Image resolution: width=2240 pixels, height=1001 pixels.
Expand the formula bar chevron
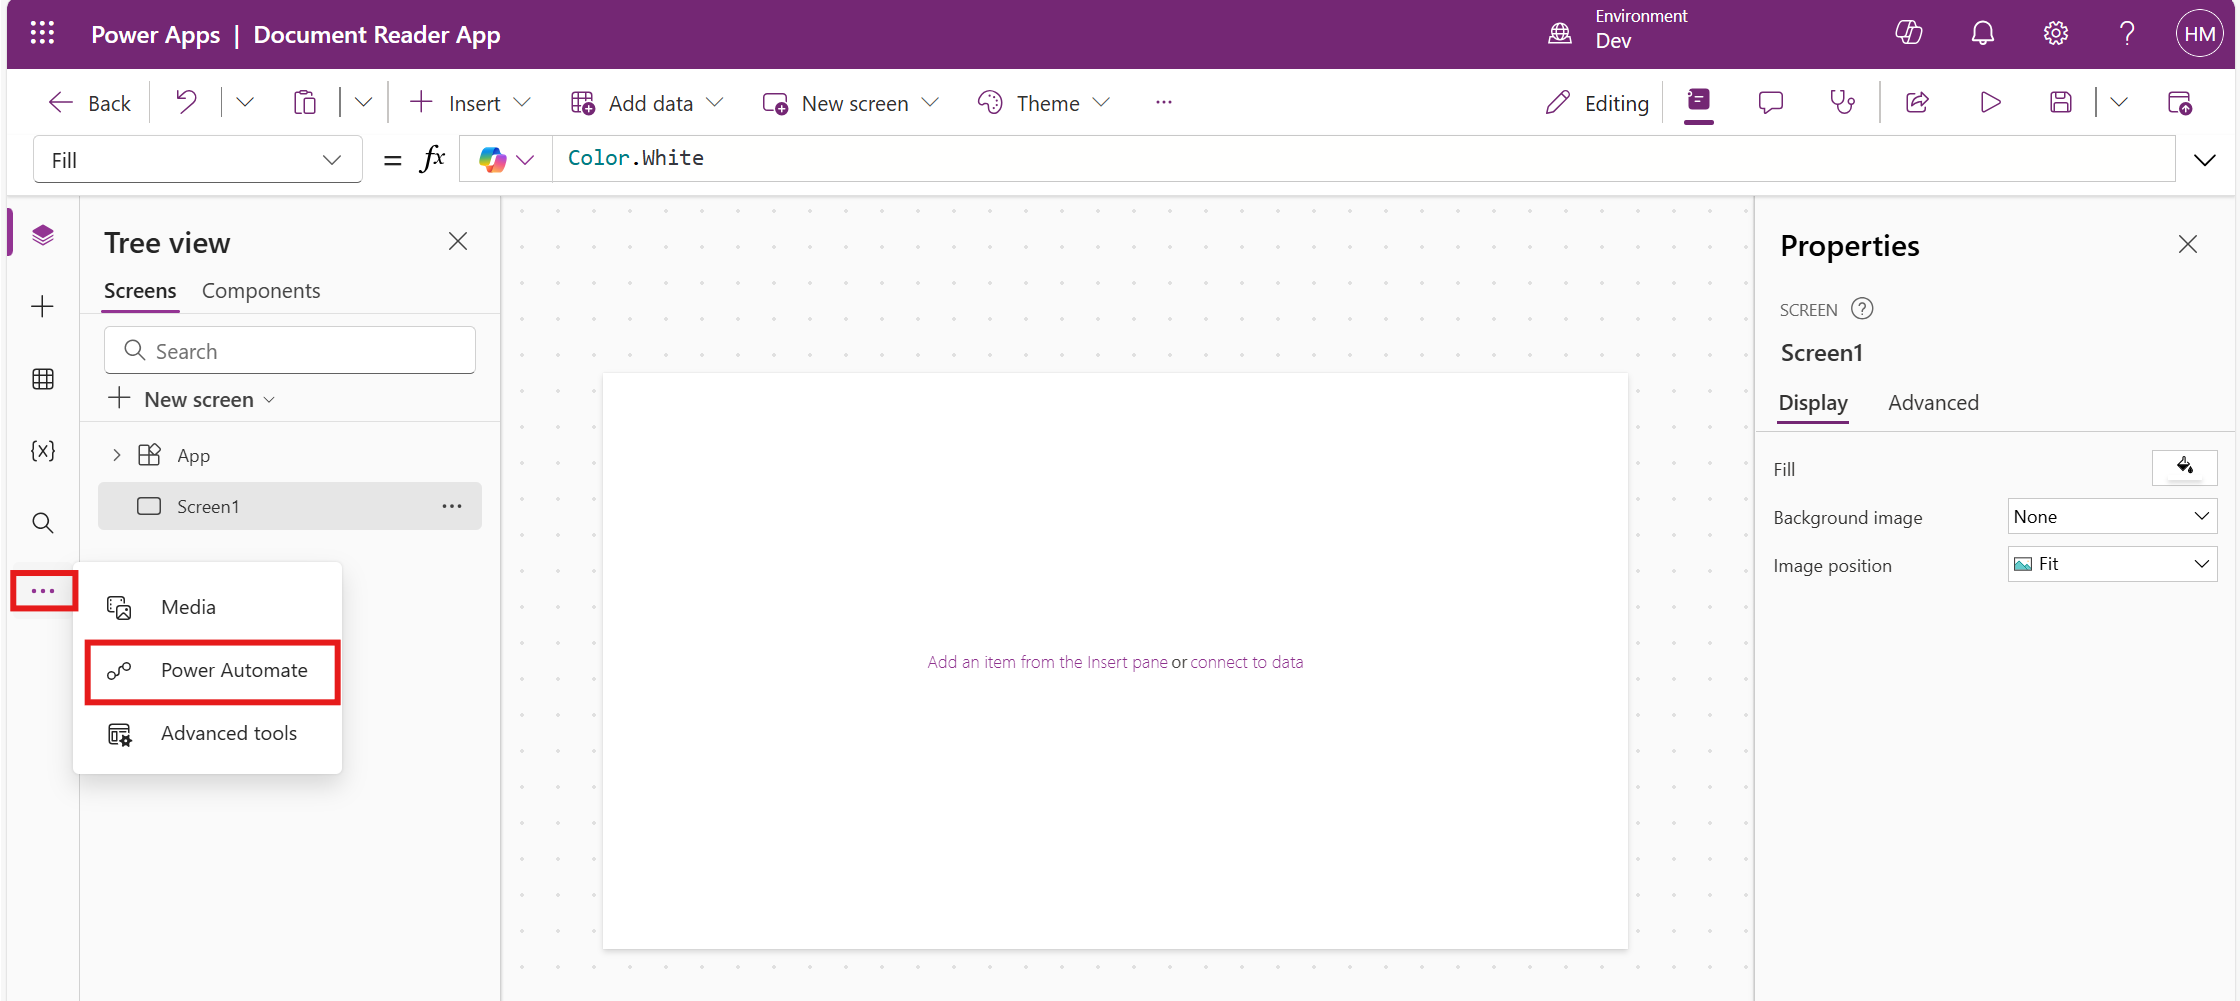click(2204, 160)
